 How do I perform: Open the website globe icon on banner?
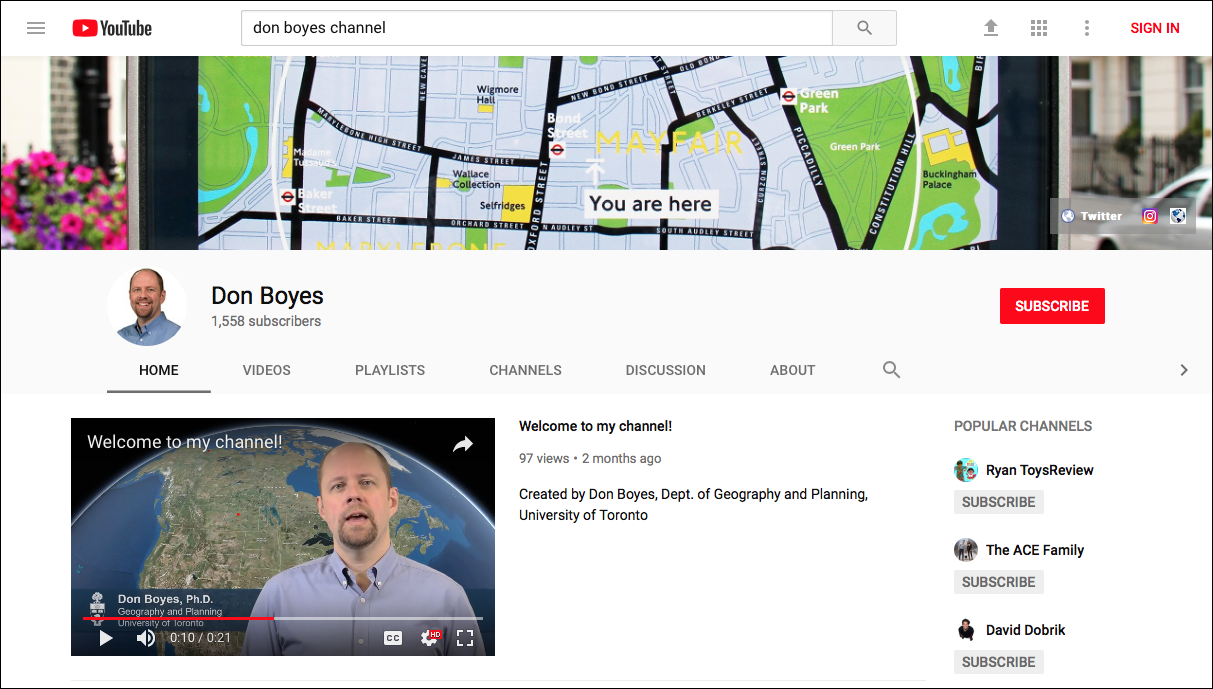(1178, 216)
